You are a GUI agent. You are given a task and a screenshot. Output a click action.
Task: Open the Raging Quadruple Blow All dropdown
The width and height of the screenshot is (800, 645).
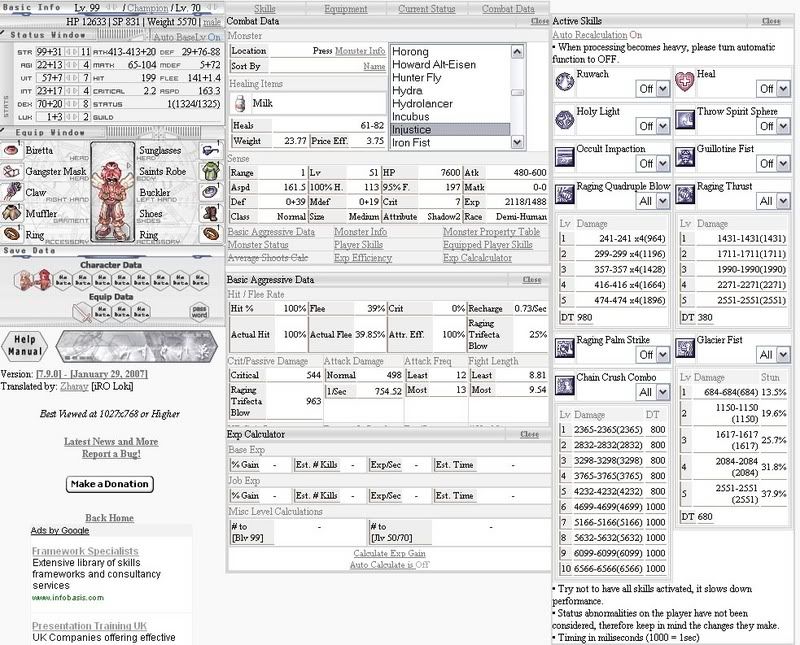(x=652, y=201)
